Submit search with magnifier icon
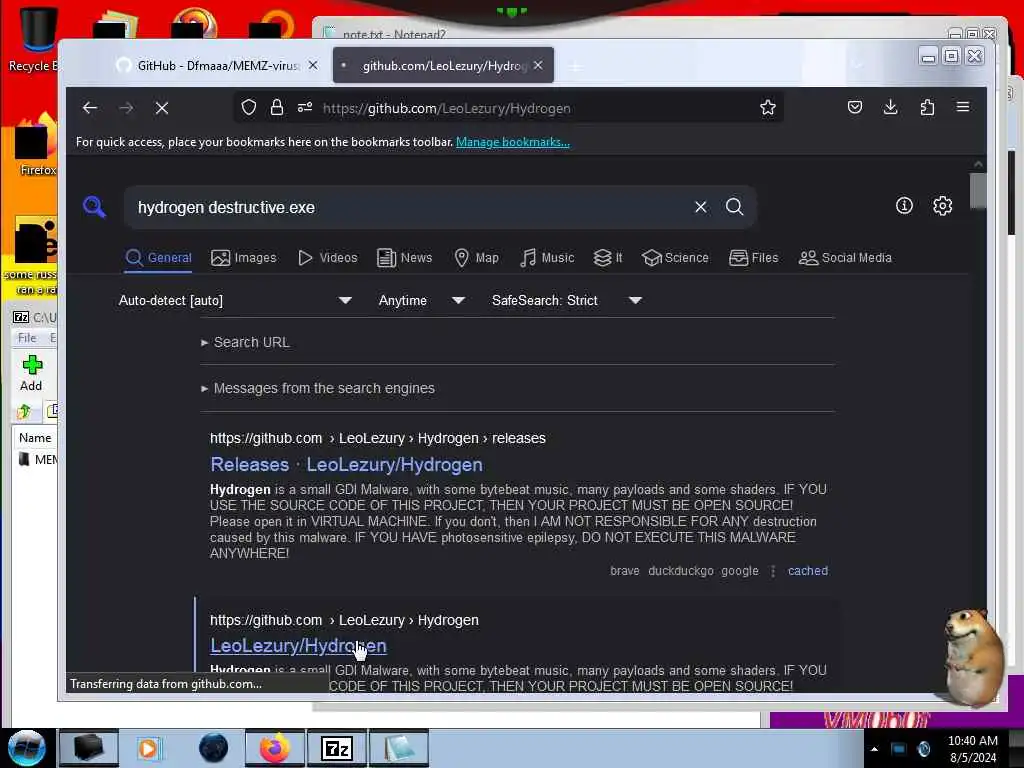The width and height of the screenshot is (1024, 768). coord(735,207)
